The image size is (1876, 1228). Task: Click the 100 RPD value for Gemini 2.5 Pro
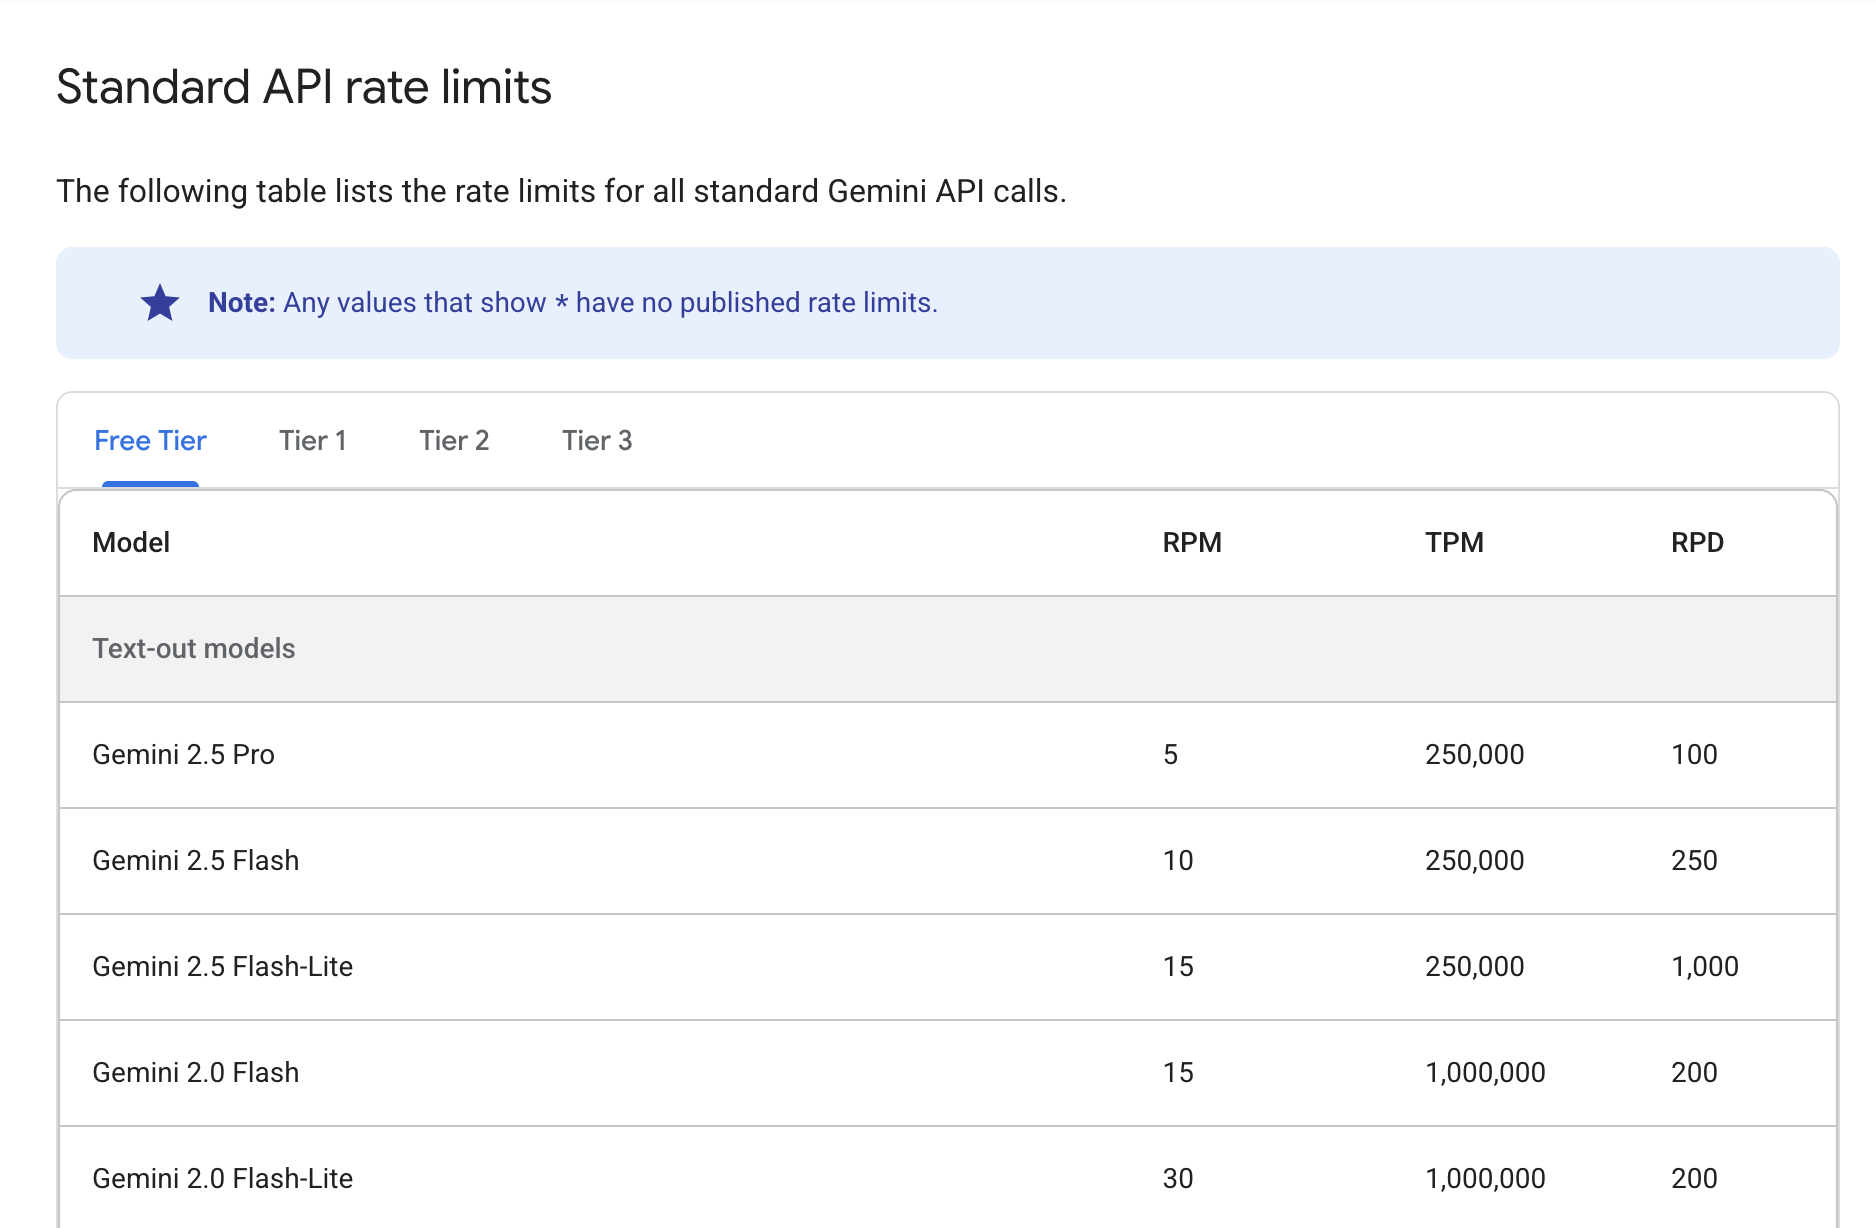(x=1694, y=755)
